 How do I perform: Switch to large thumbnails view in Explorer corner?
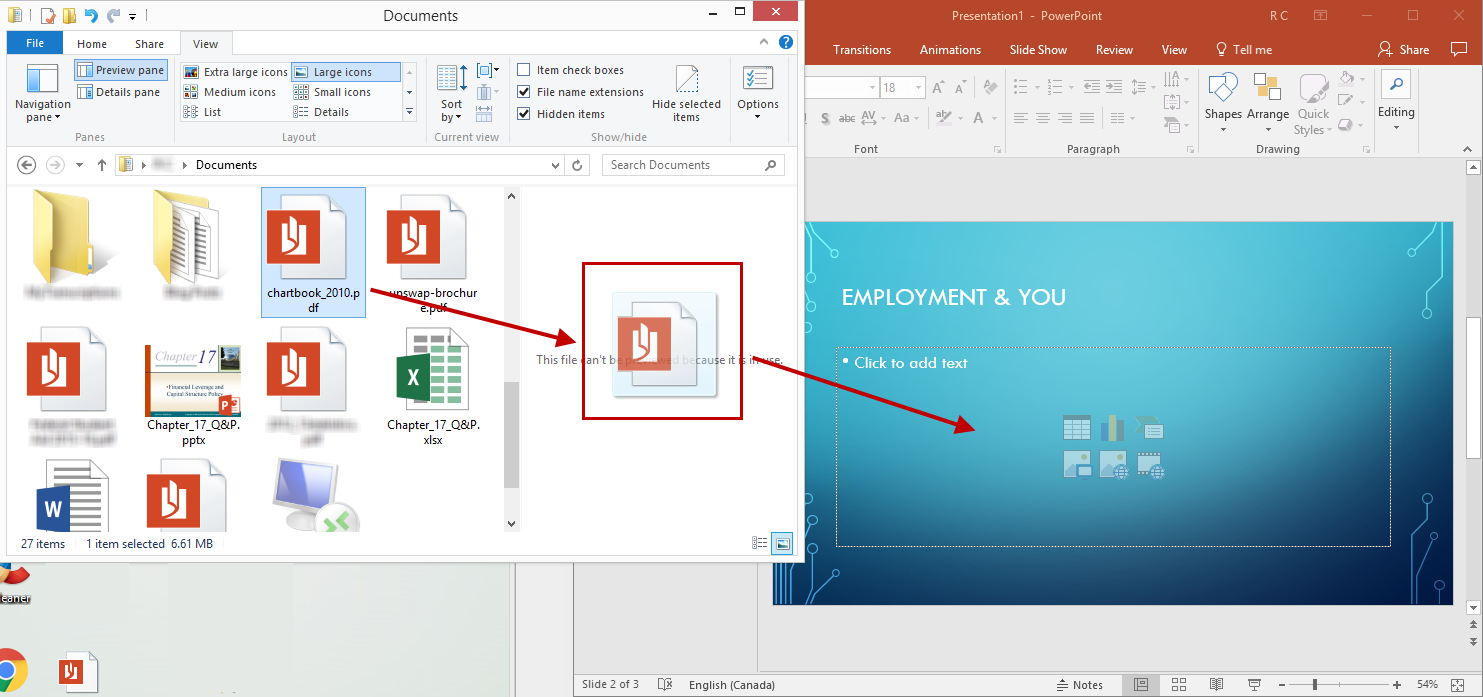783,543
